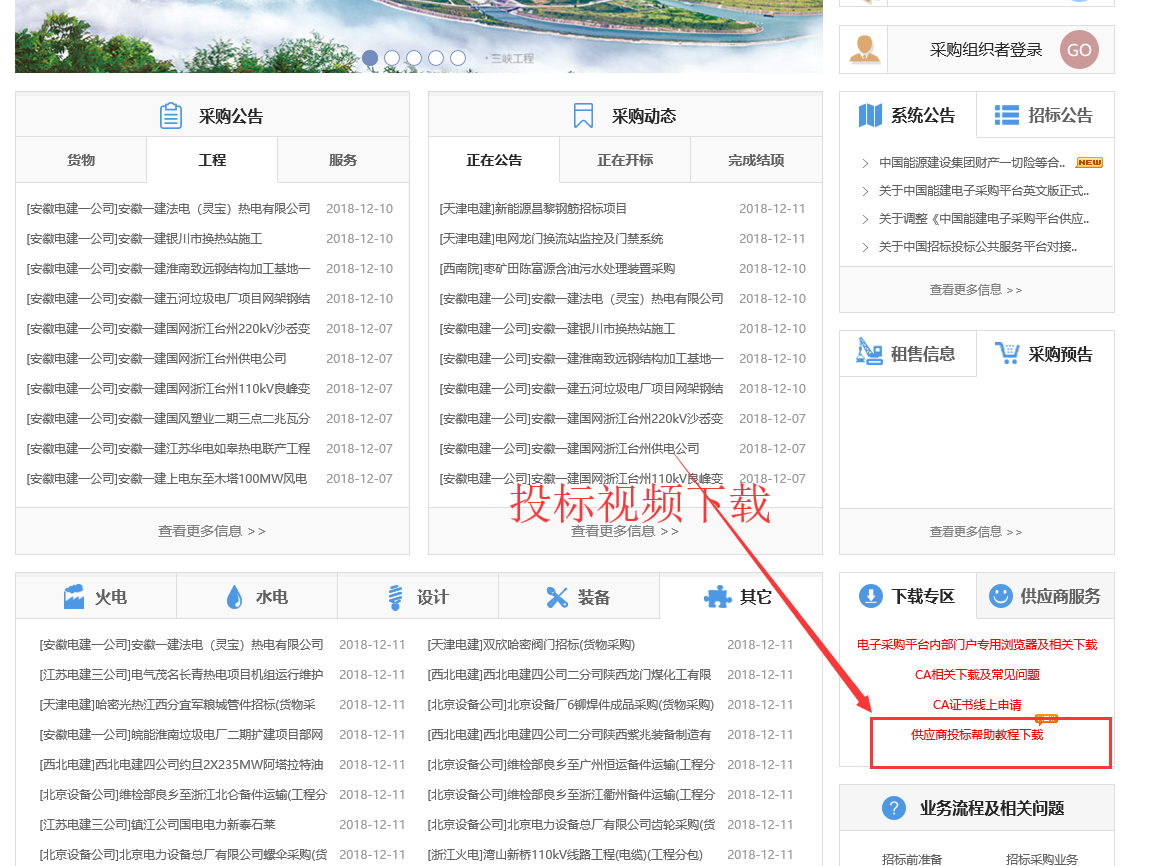
Task: Expand 查看更多信息 under 采购公告 list
Action: click(212, 531)
